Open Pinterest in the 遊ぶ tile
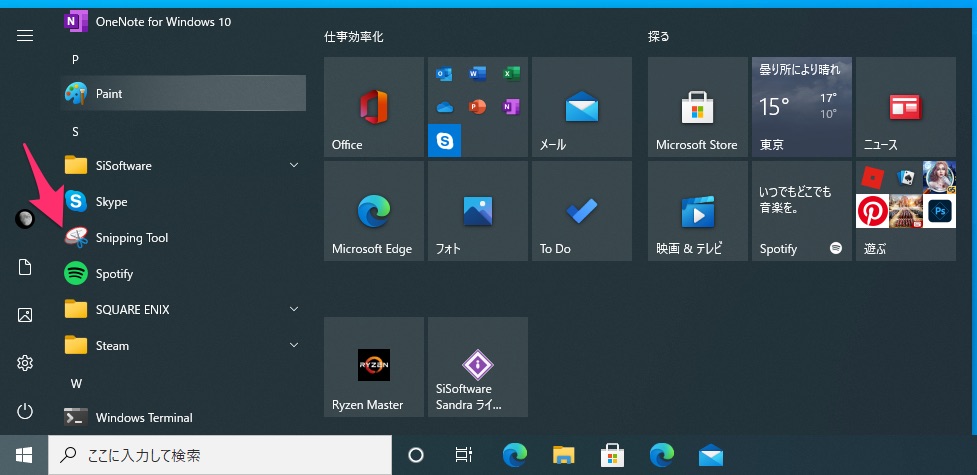The height and width of the screenshot is (475, 977). pos(872,211)
